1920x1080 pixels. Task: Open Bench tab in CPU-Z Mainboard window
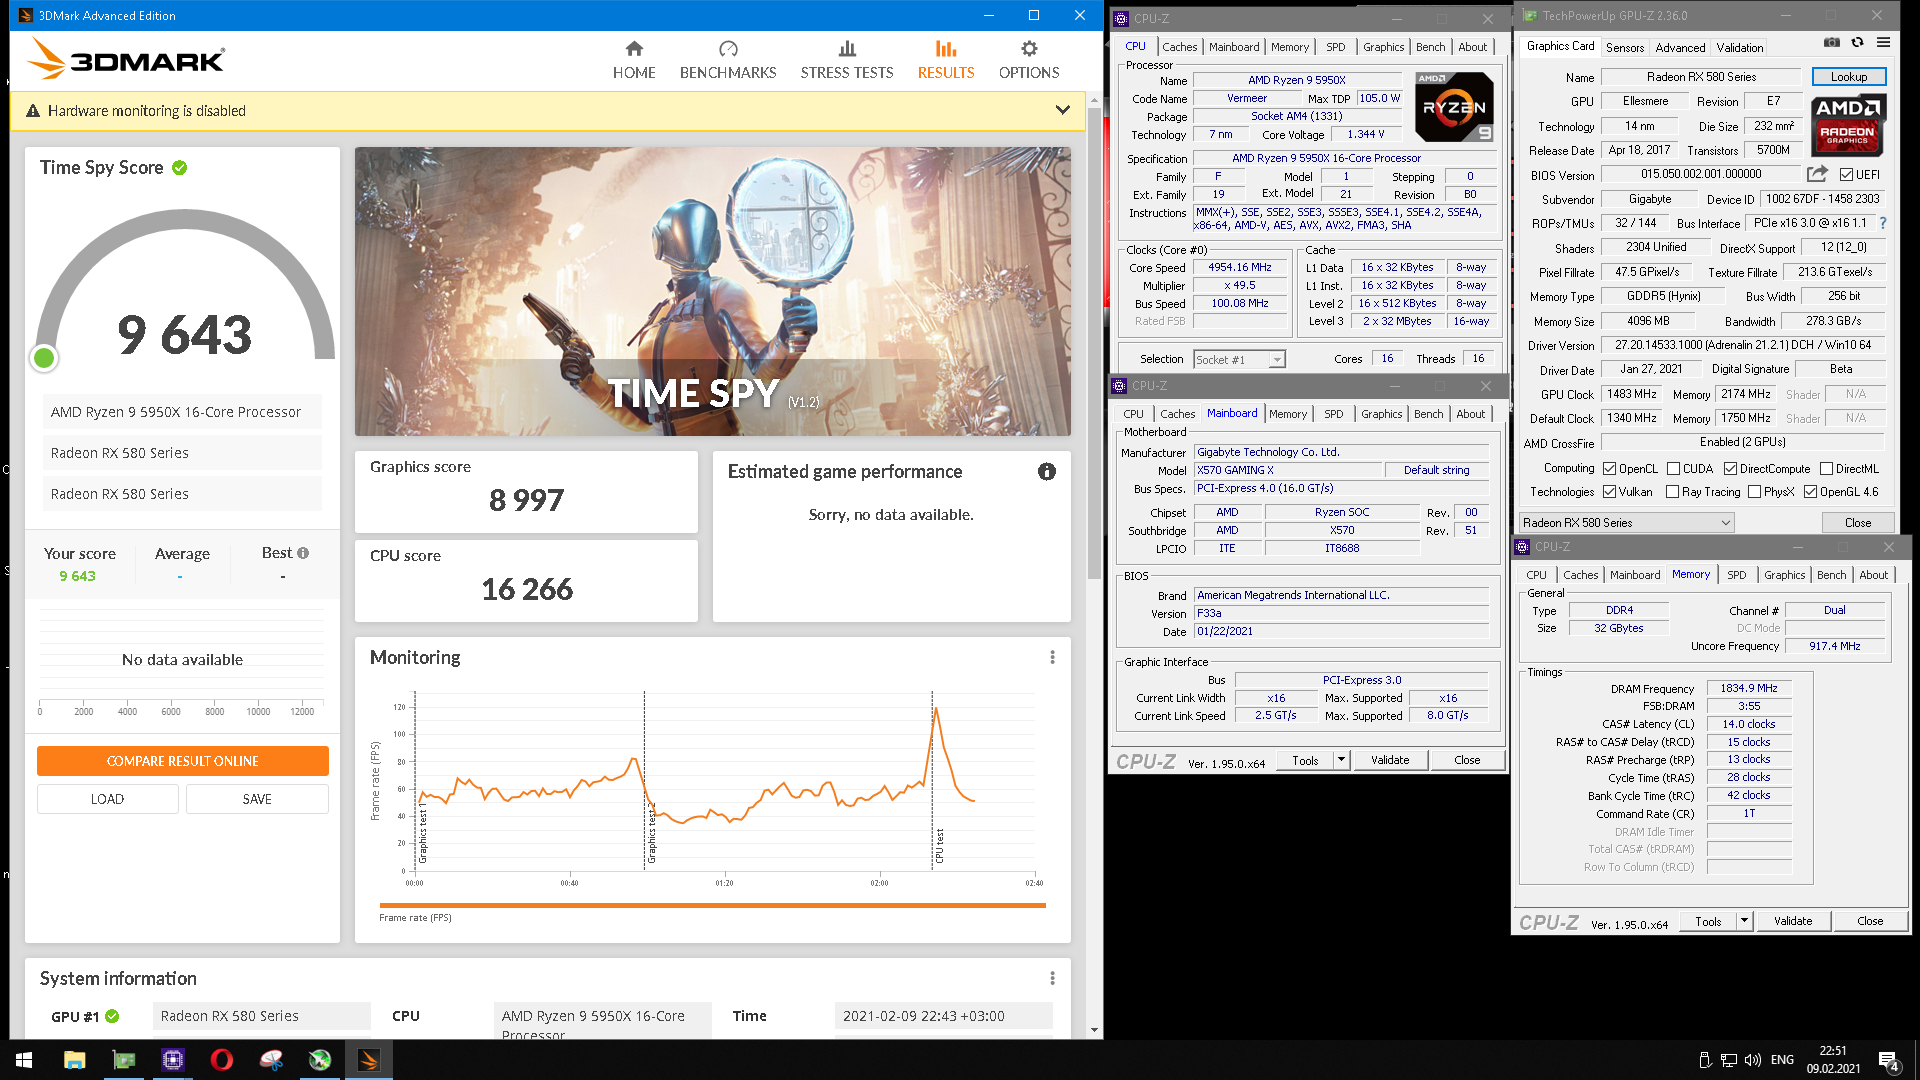1428,414
